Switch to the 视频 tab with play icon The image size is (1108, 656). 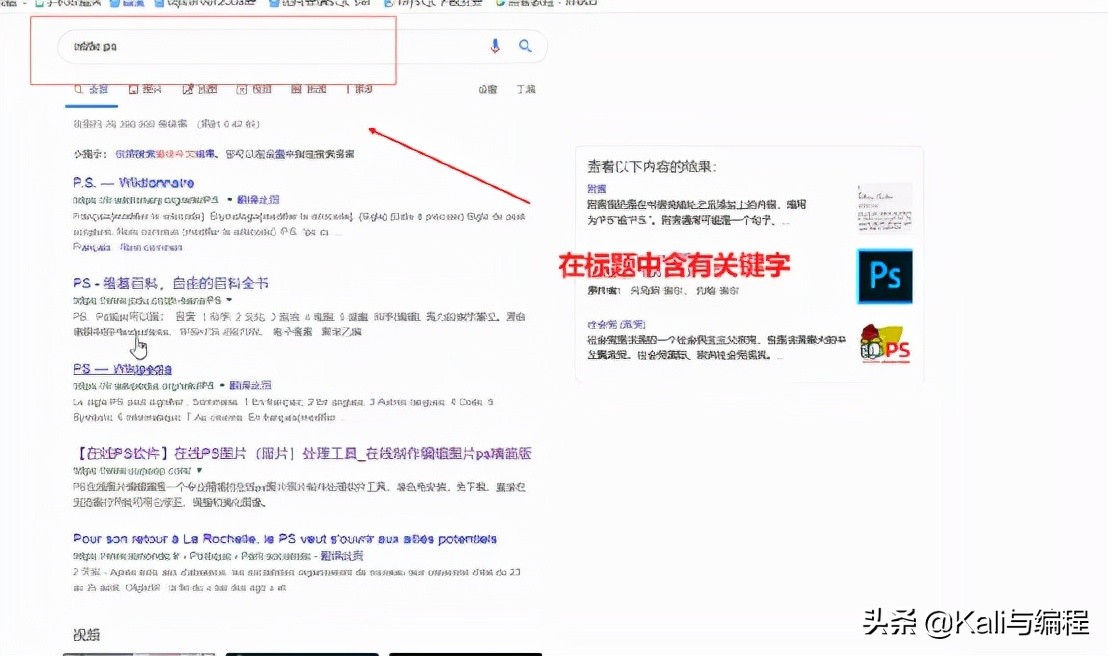pyautogui.click(x=254, y=89)
